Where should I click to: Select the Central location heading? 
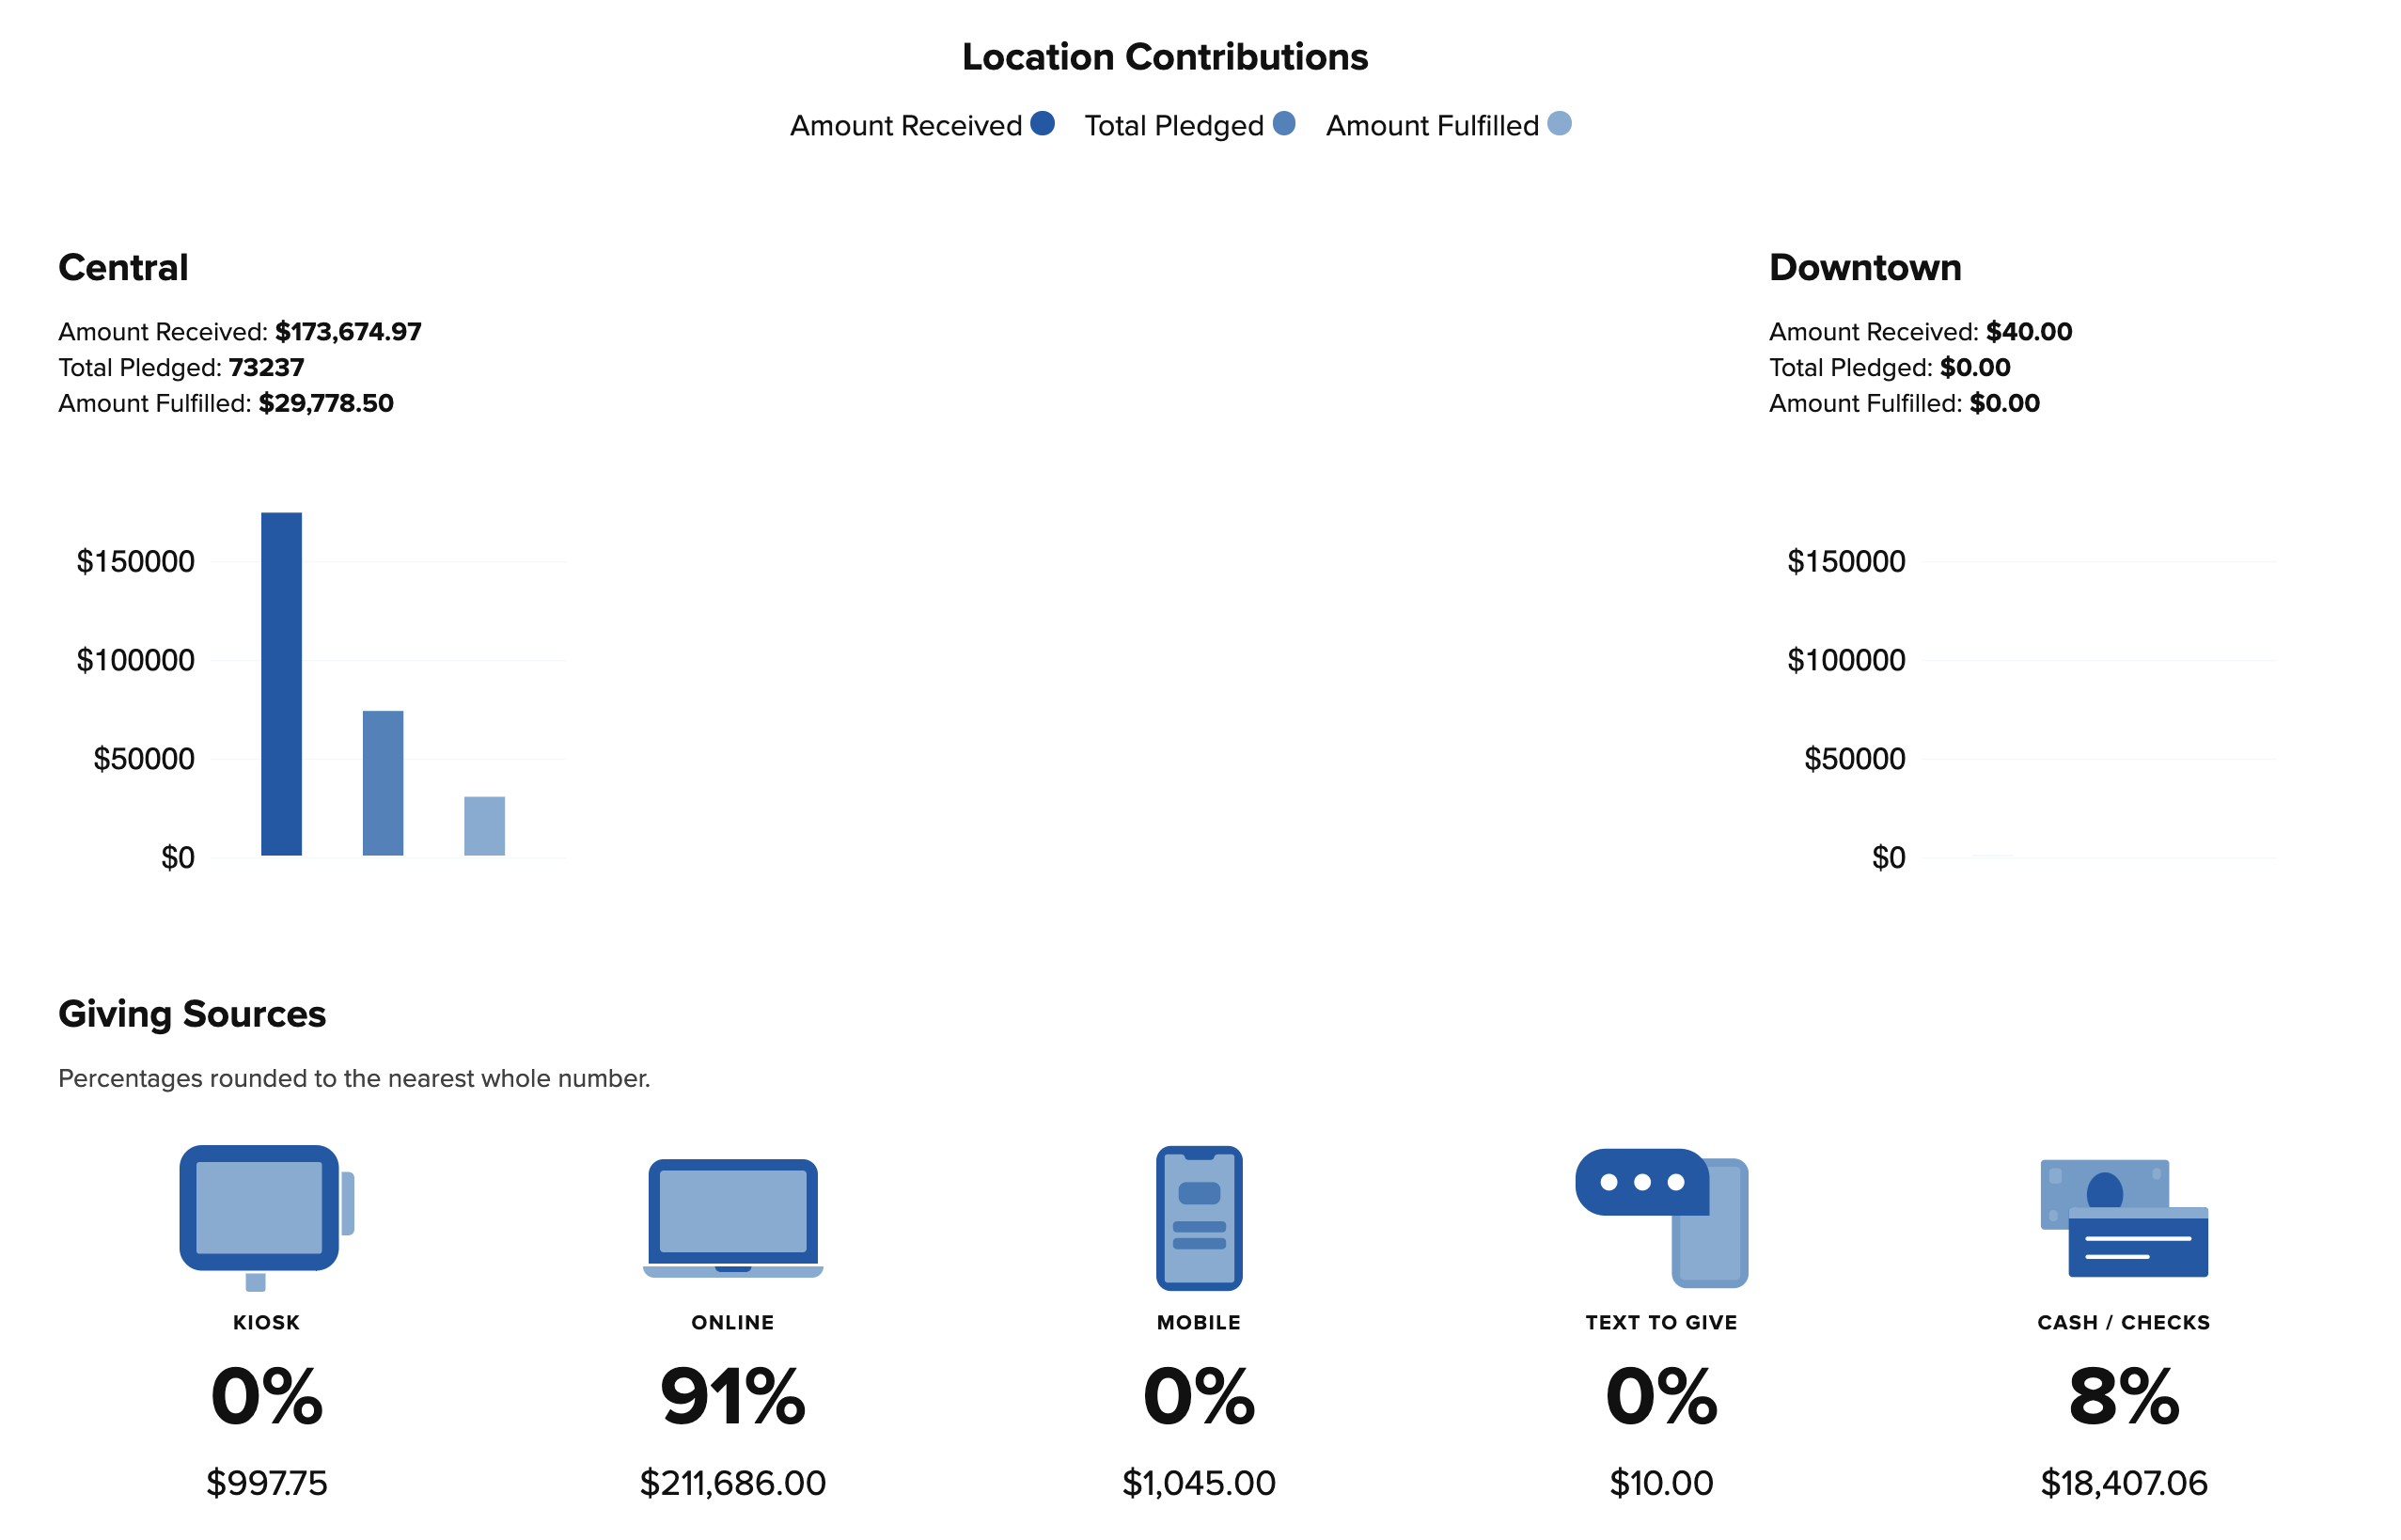(x=123, y=268)
